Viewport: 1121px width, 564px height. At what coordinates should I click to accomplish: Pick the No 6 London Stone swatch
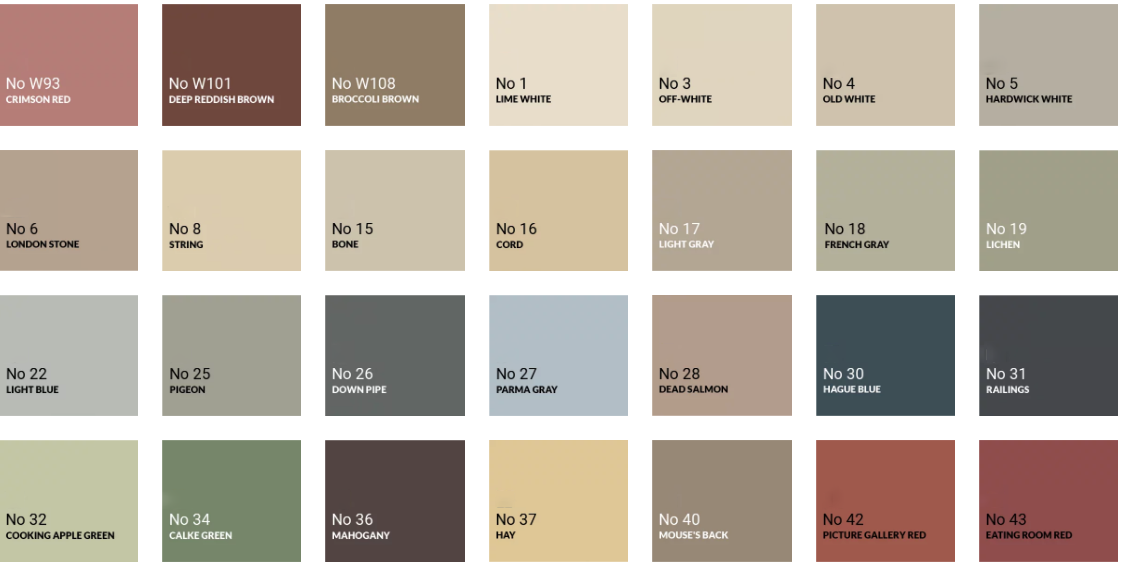pos(69,210)
